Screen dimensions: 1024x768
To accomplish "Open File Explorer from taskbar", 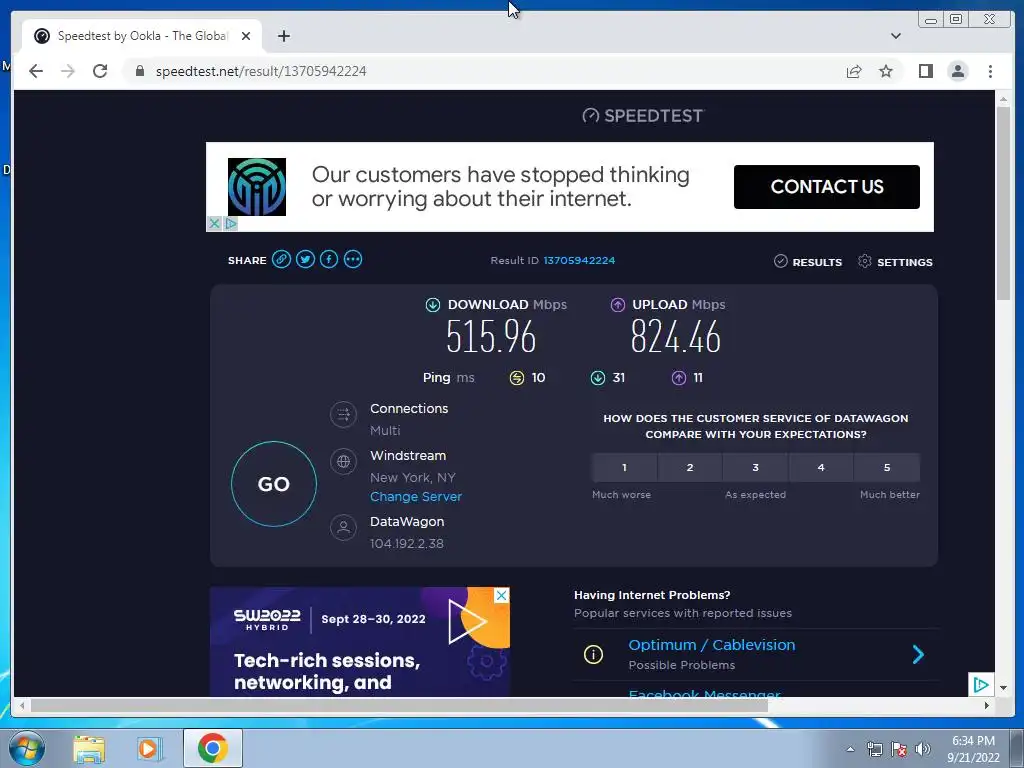I will (89, 748).
